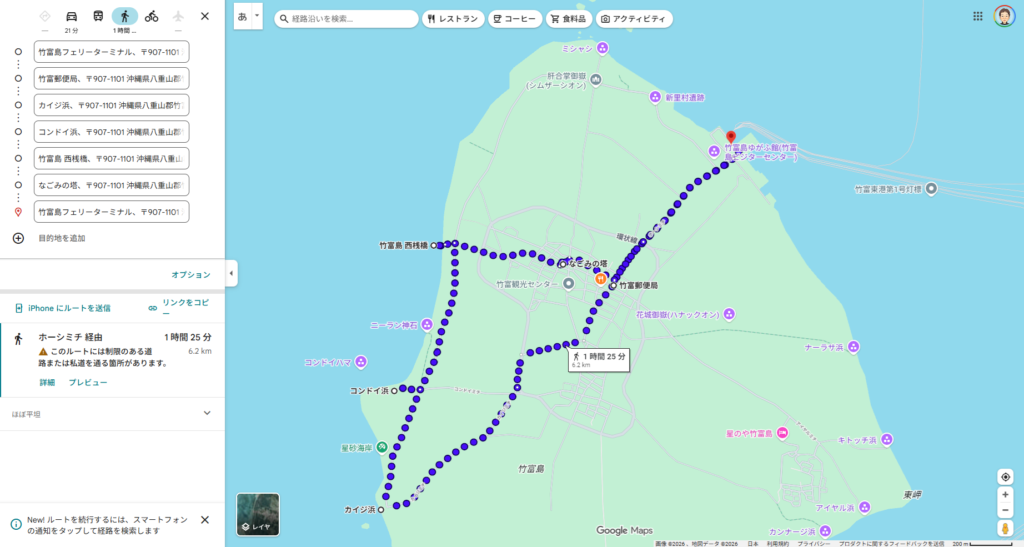This screenshot has width=1024, height=547.
Task: Open the オプション route options
Action: pos(191,275)
